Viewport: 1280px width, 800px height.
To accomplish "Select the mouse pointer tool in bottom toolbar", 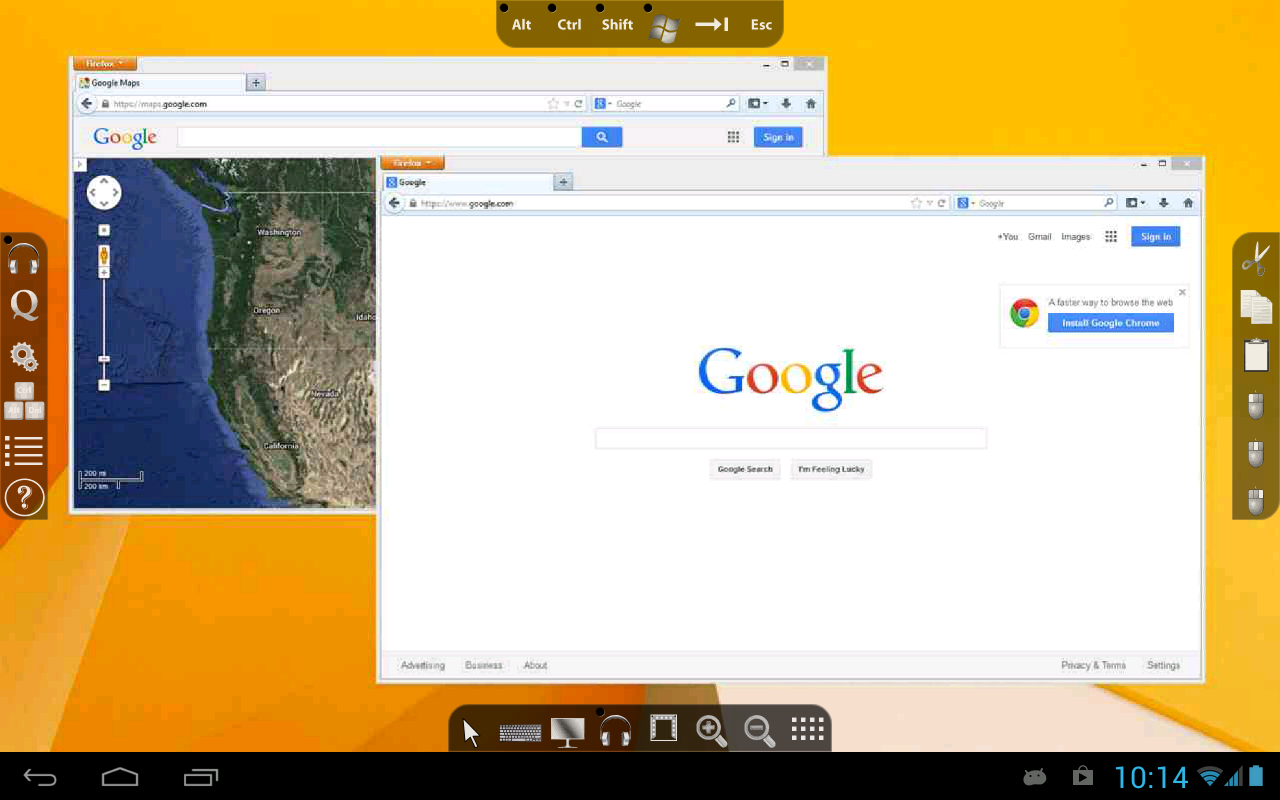I will (471, 733).
